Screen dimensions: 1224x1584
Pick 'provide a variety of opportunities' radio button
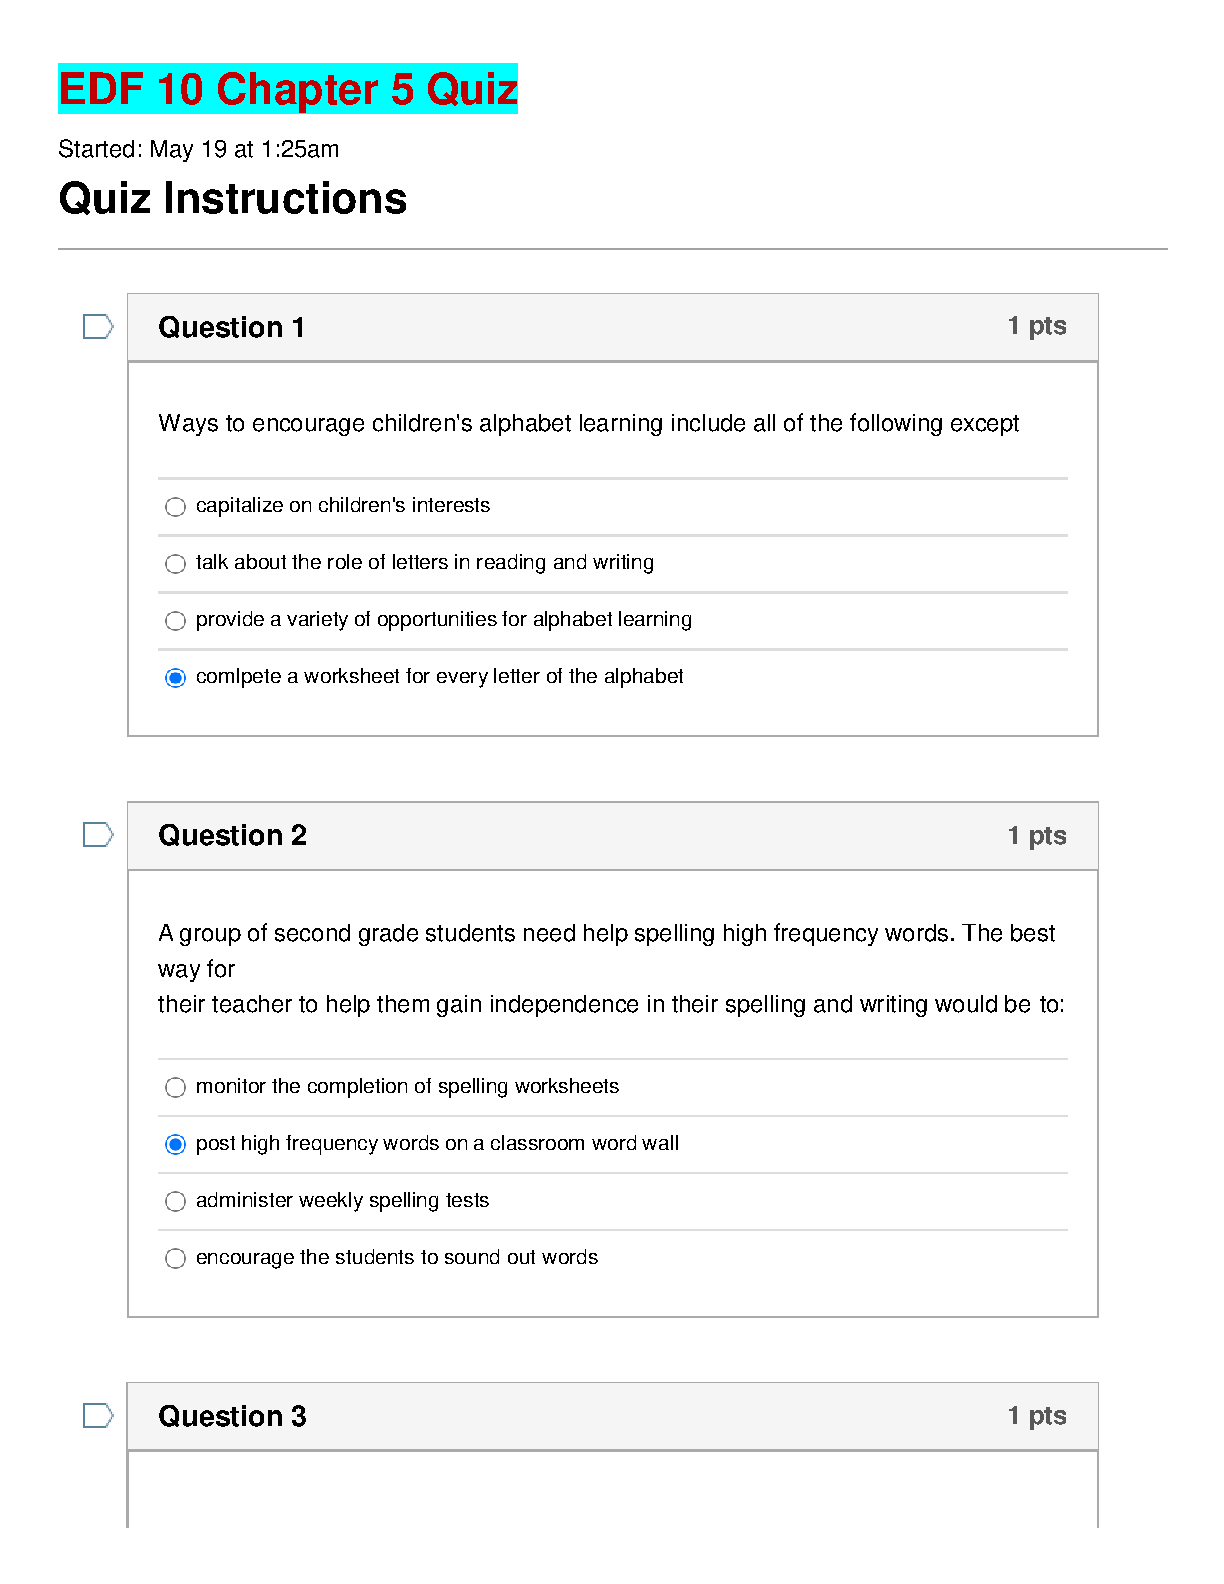point(175,621)
